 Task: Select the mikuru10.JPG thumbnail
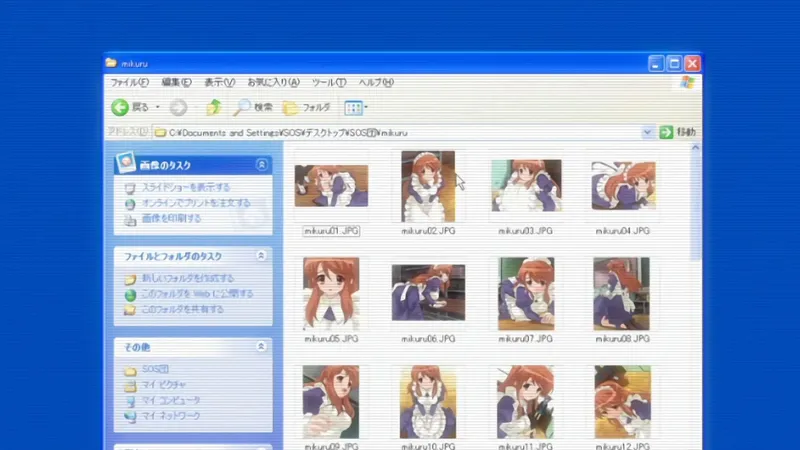coord(428,402)
